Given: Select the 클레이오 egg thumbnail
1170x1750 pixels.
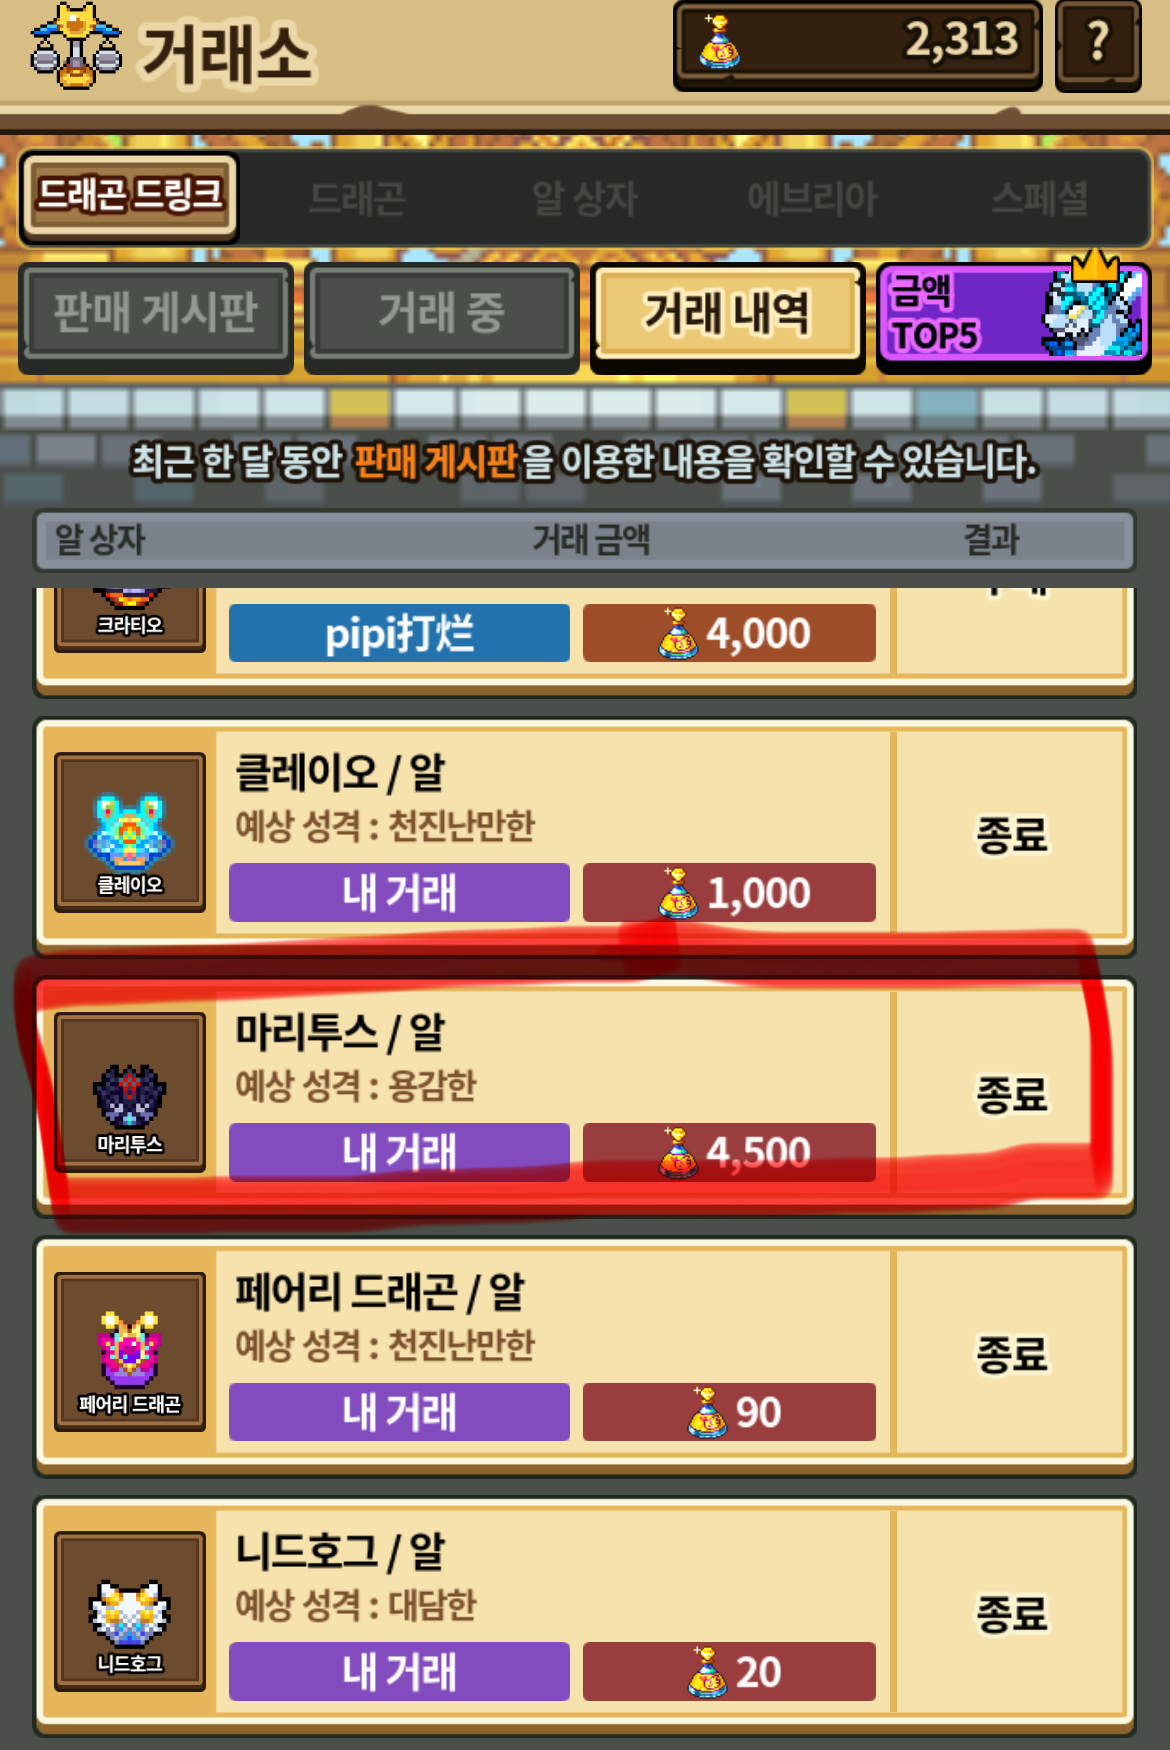Looking at the screenshot, I should click(130, 832).
